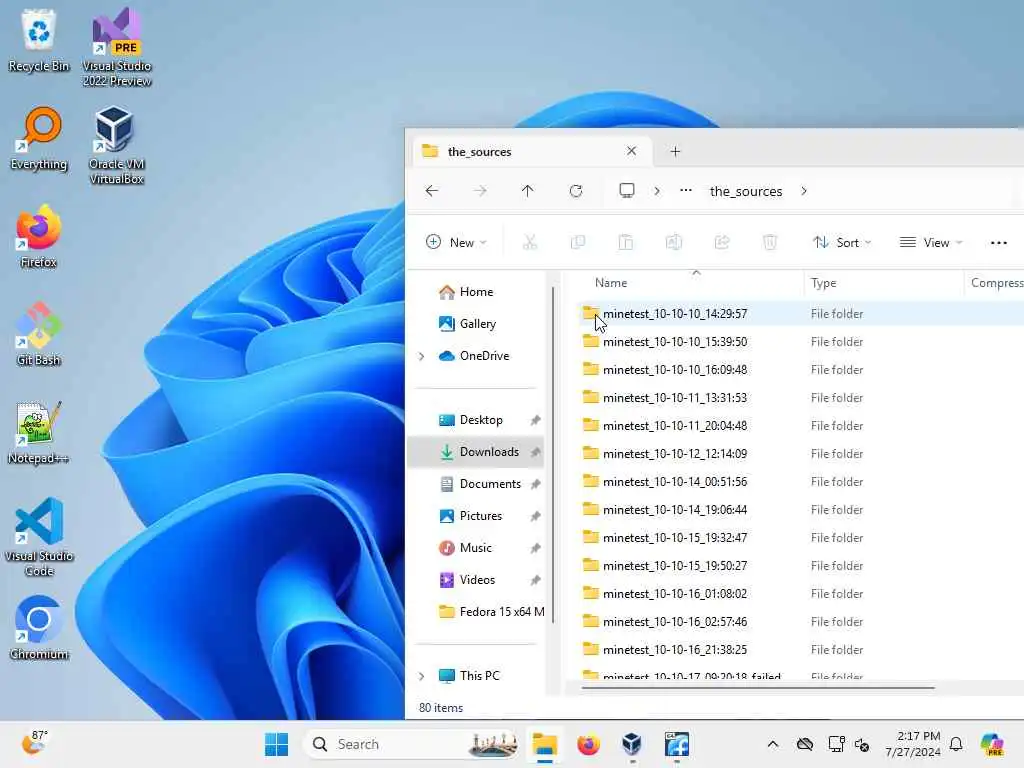Viewport: 1024px width, 768px height.
Task: Expand chevron after the_sources in address bar
Action: pos(804,191)
